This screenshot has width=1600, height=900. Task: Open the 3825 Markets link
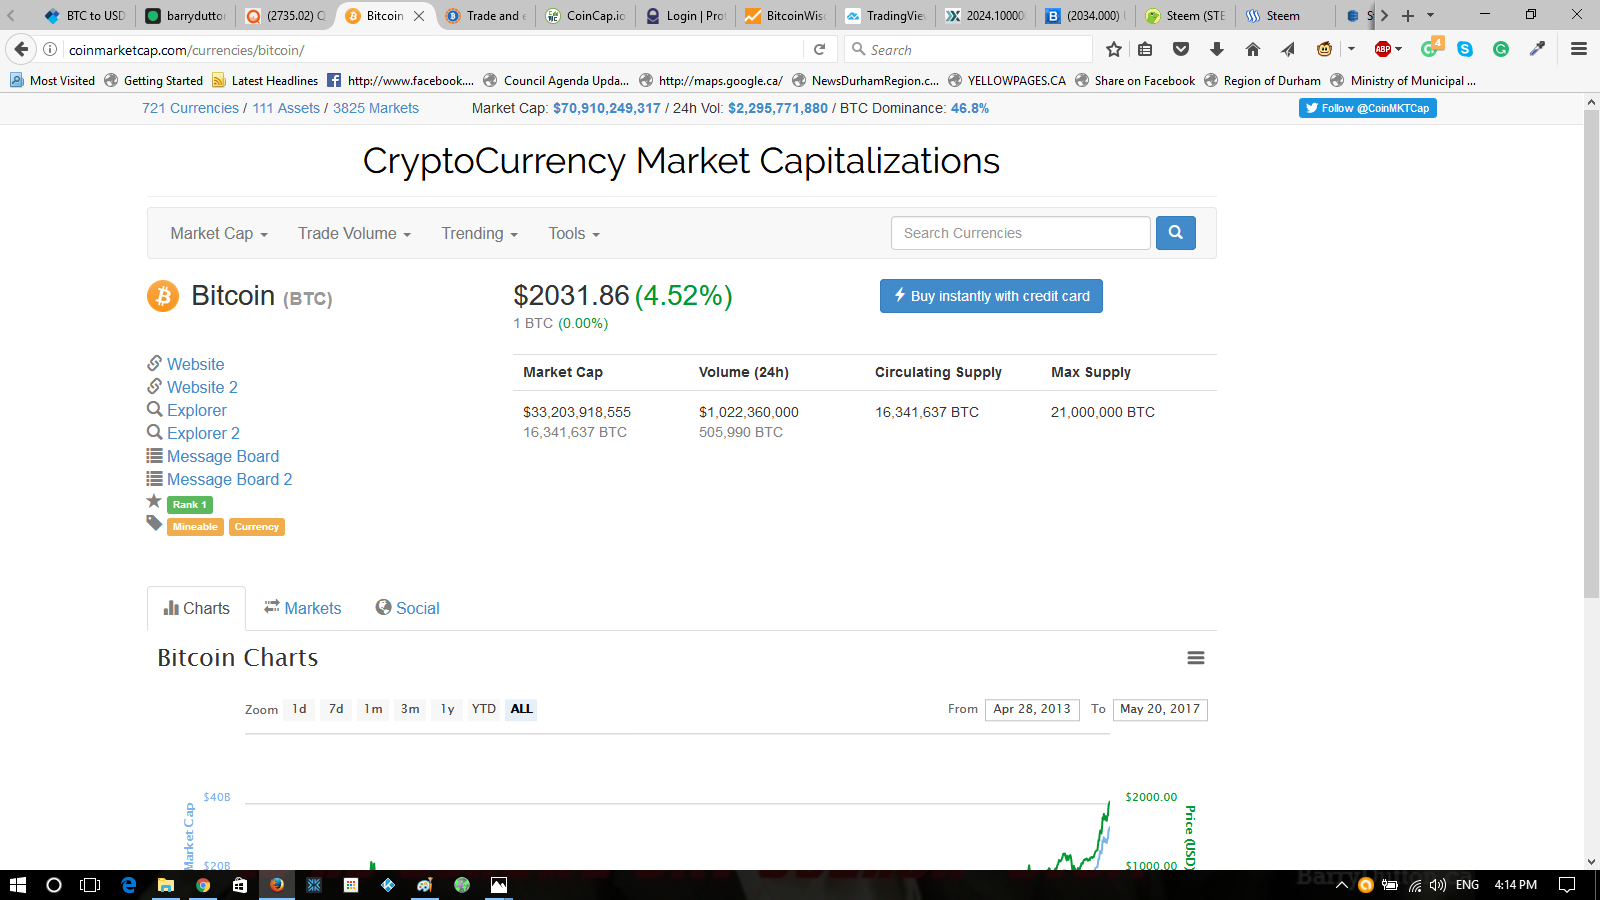click(376, 108)
